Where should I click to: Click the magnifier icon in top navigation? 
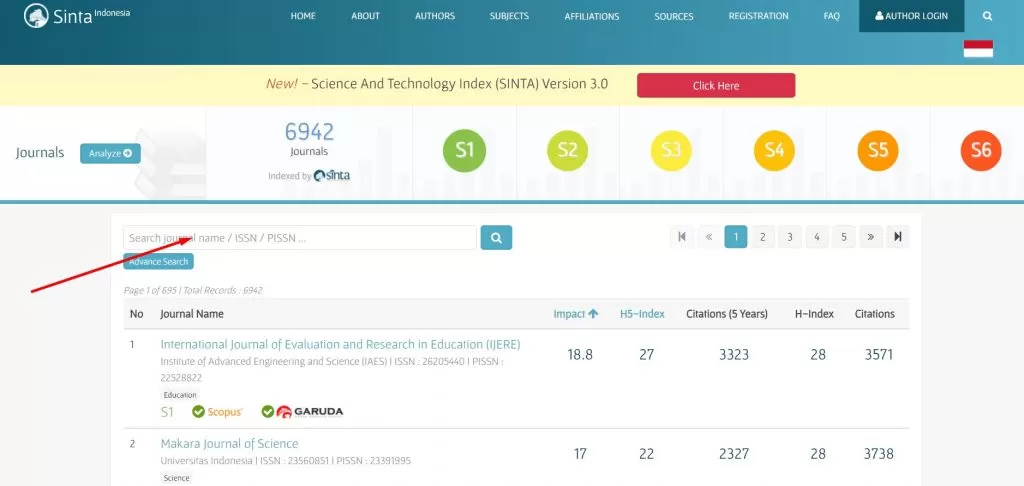(x=987, y=16)
